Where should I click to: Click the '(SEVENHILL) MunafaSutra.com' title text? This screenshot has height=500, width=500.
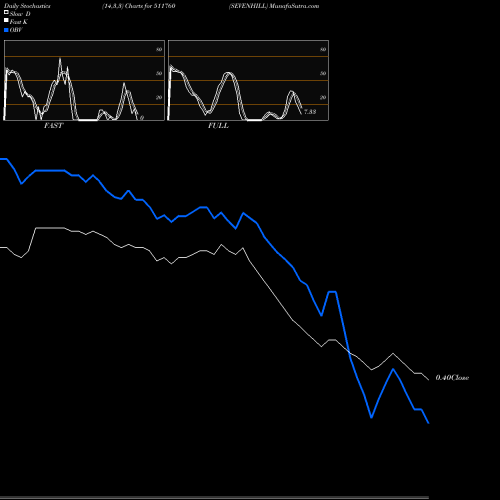click(x=274, y=6)
